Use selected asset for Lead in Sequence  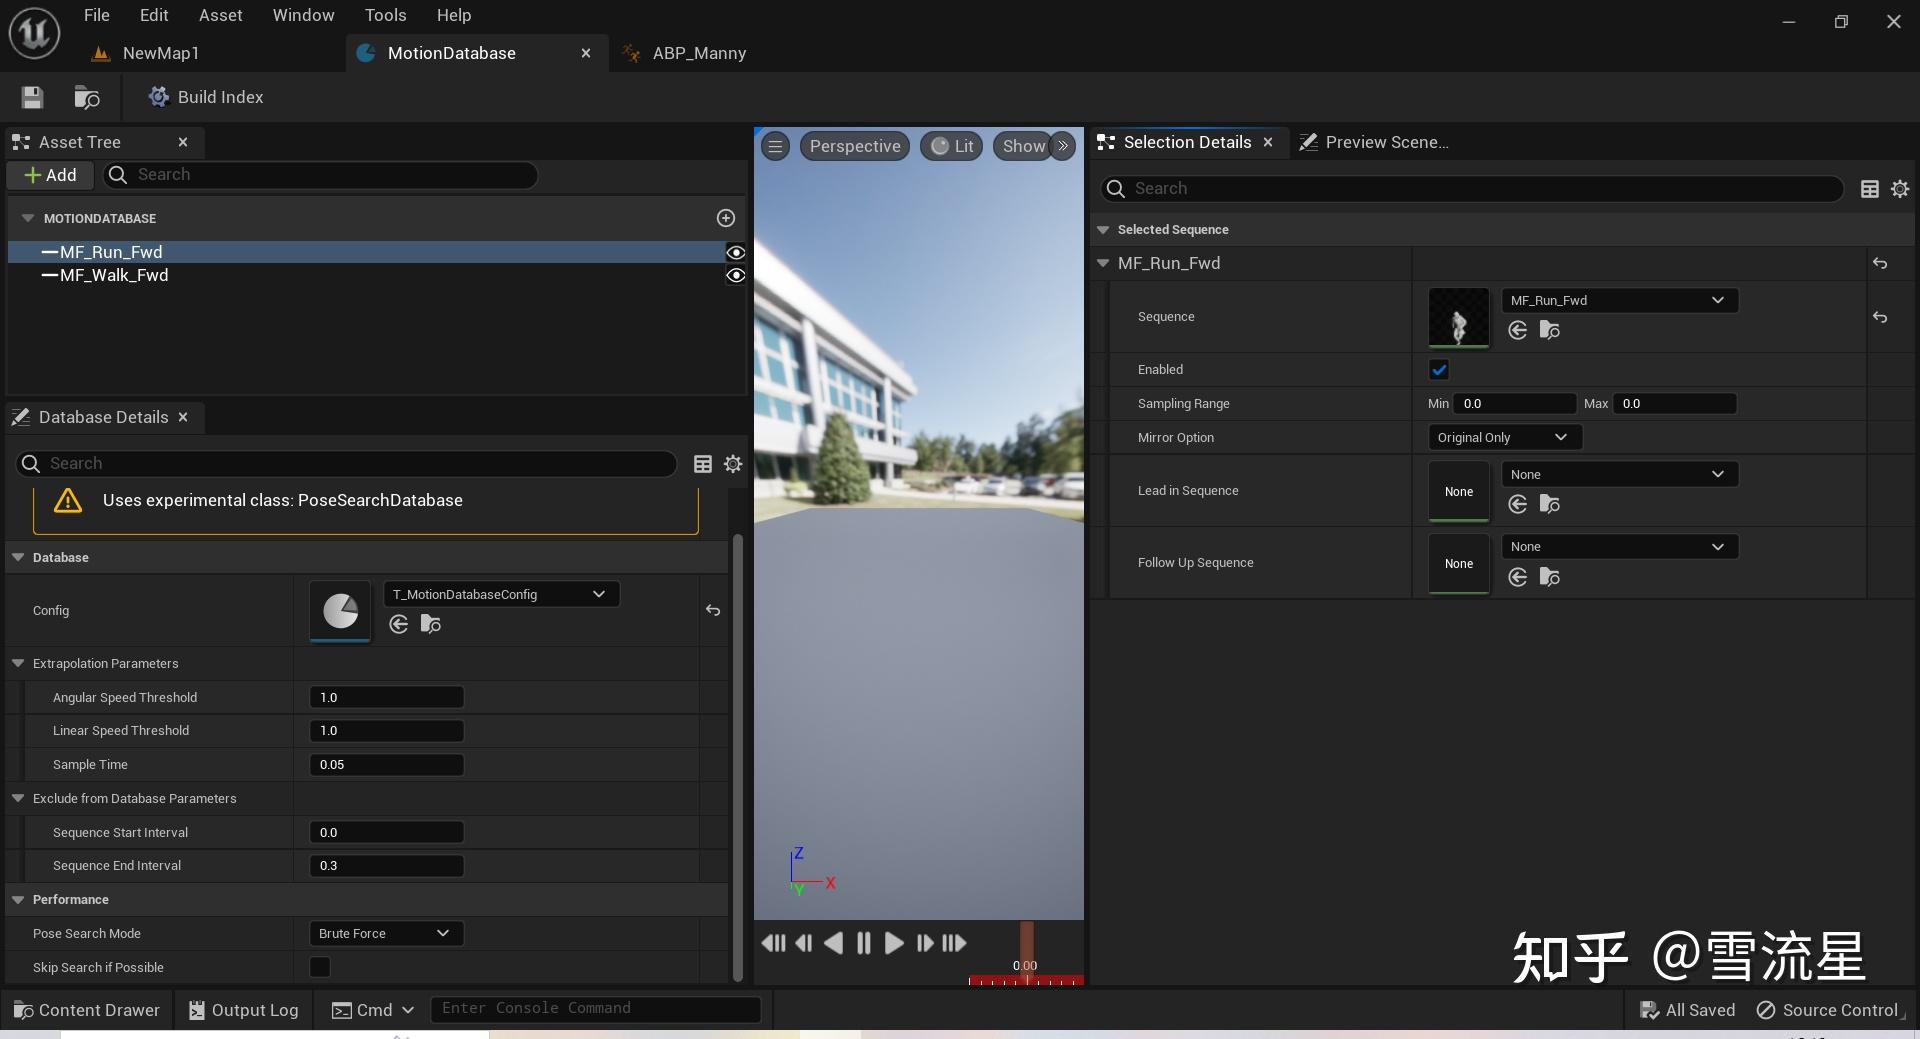pyautogui.click(x=1517, y=504)
